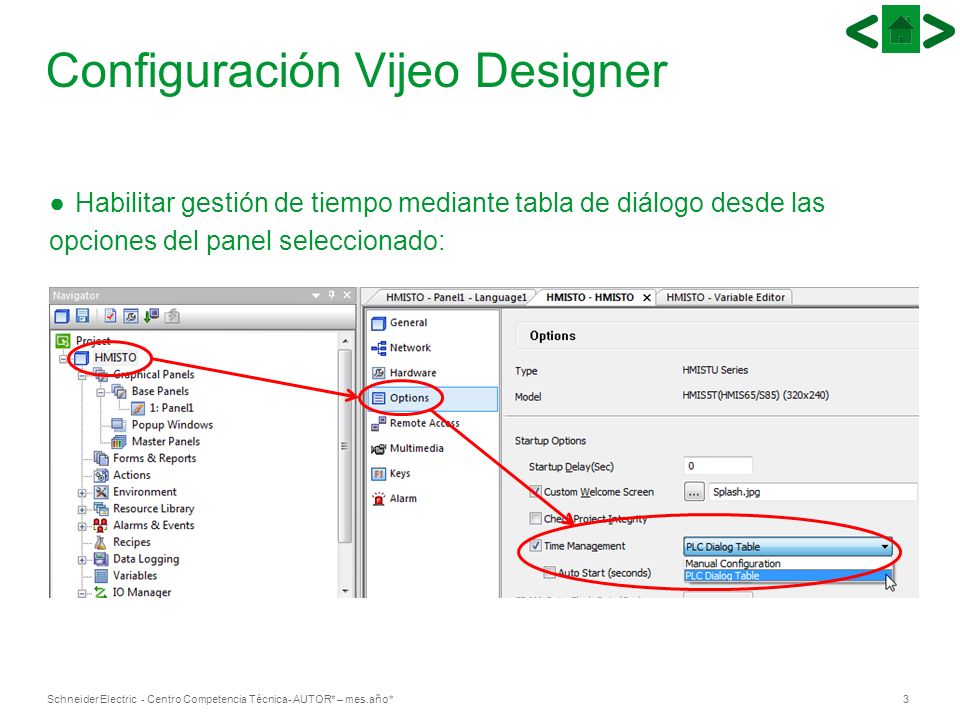This screenshot has height=720, width=960.
Task: Collapse the Base Panels branch
Action: point(100,392)
